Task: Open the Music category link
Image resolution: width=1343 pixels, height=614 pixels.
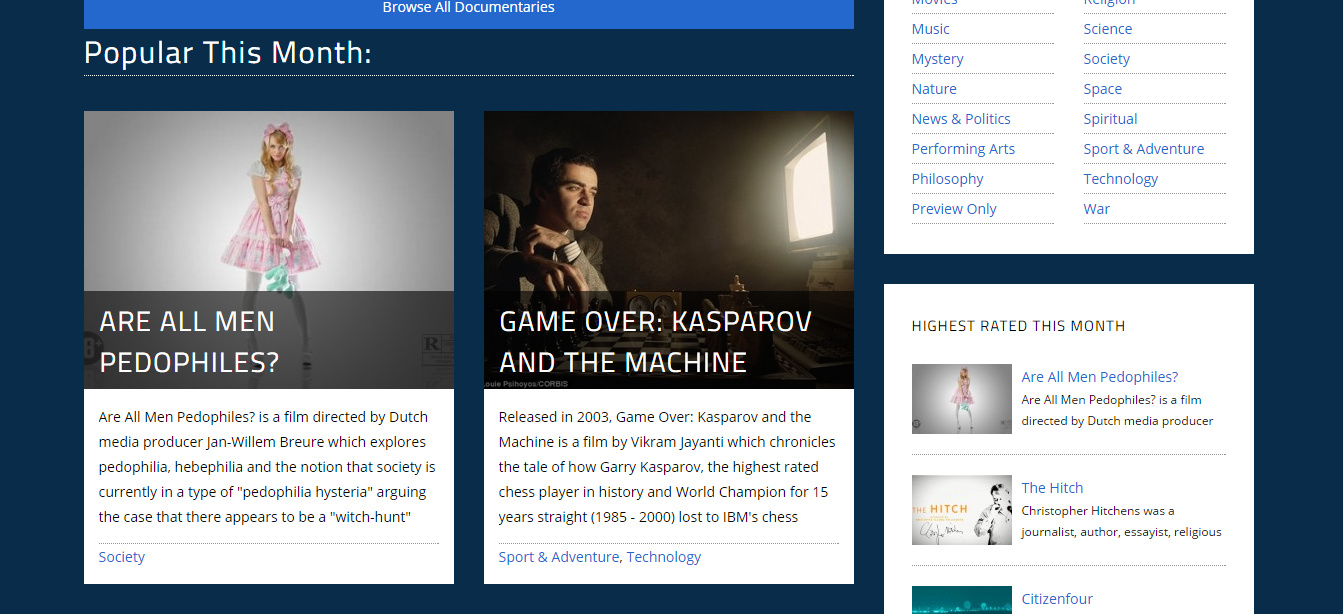Action: pyautogui.click(x=931, y=29)
